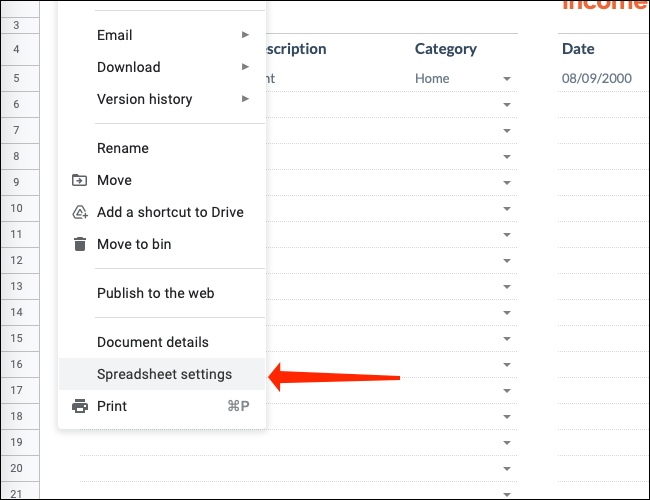Select the date cell 08/09/2000
The width and height of the screenshot is (650, 500).
(x=596, y=79)
